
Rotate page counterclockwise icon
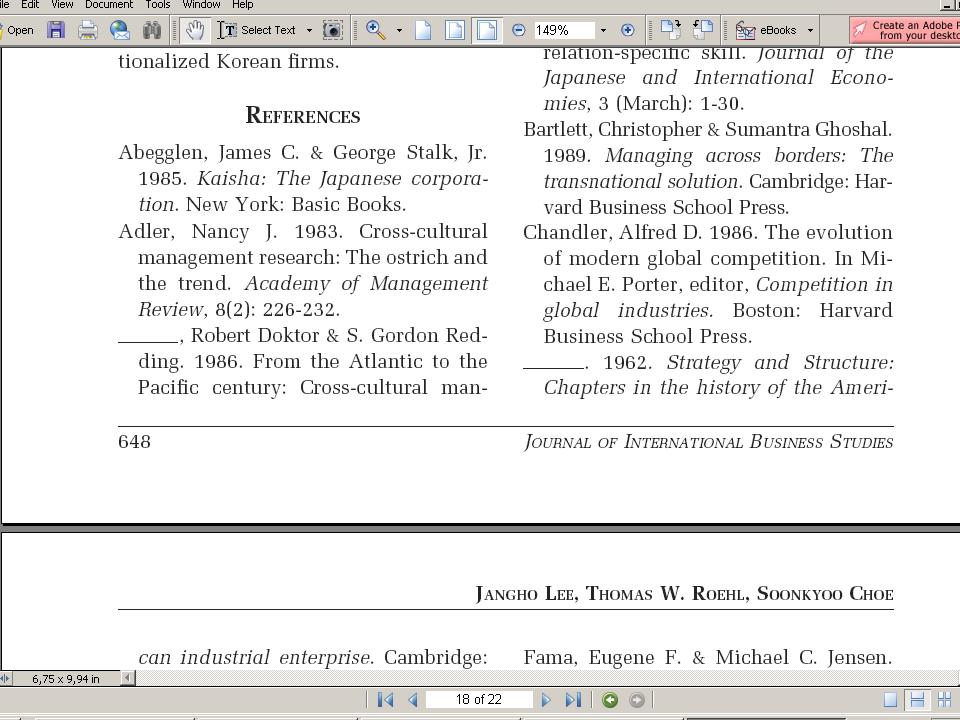tap(702, 29)
